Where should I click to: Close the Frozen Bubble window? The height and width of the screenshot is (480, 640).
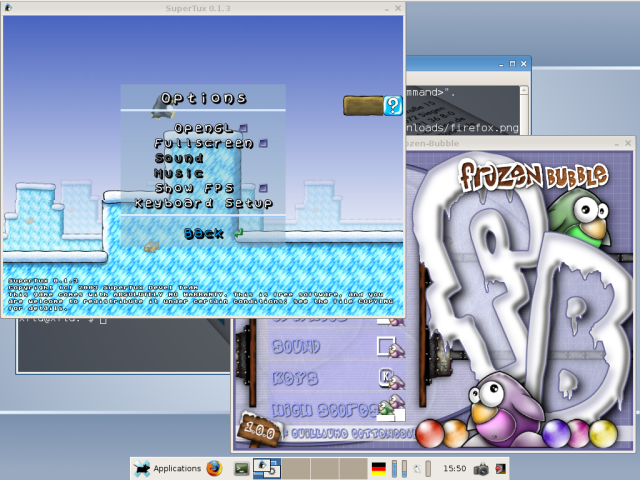[628, 143]
